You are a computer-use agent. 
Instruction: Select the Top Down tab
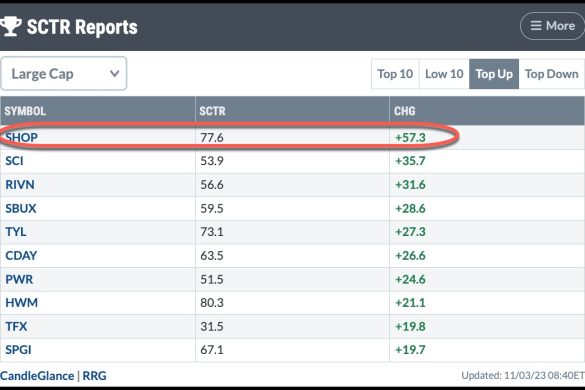click(x=552, y=74)
